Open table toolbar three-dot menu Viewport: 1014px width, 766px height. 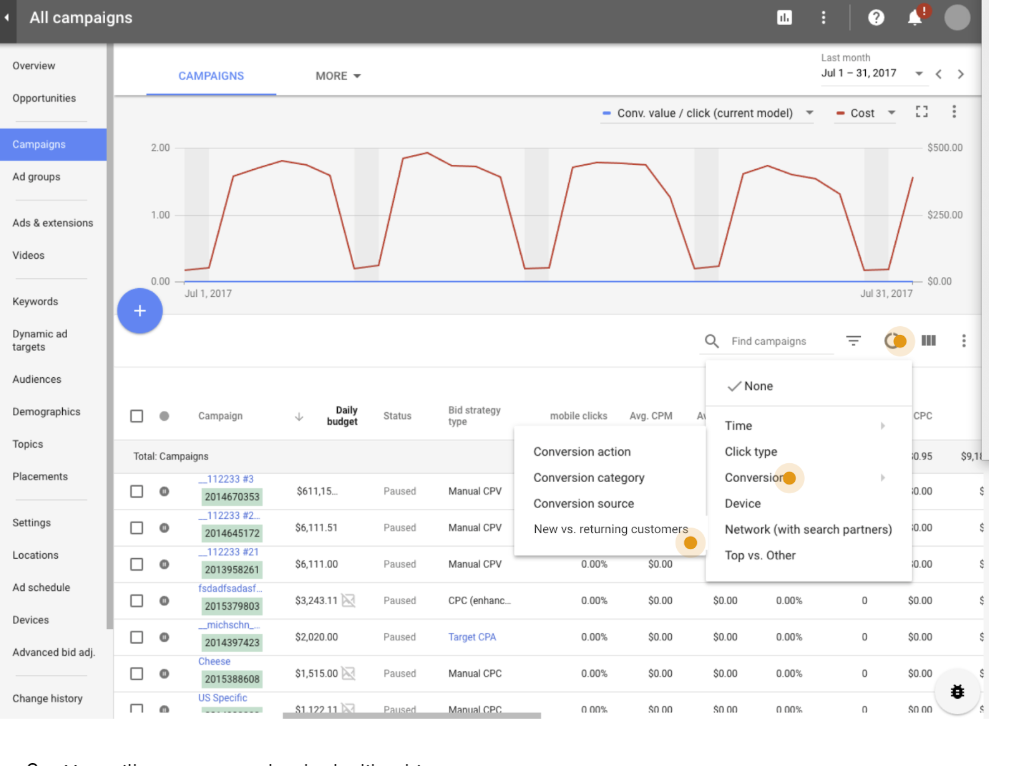(964, 341)
